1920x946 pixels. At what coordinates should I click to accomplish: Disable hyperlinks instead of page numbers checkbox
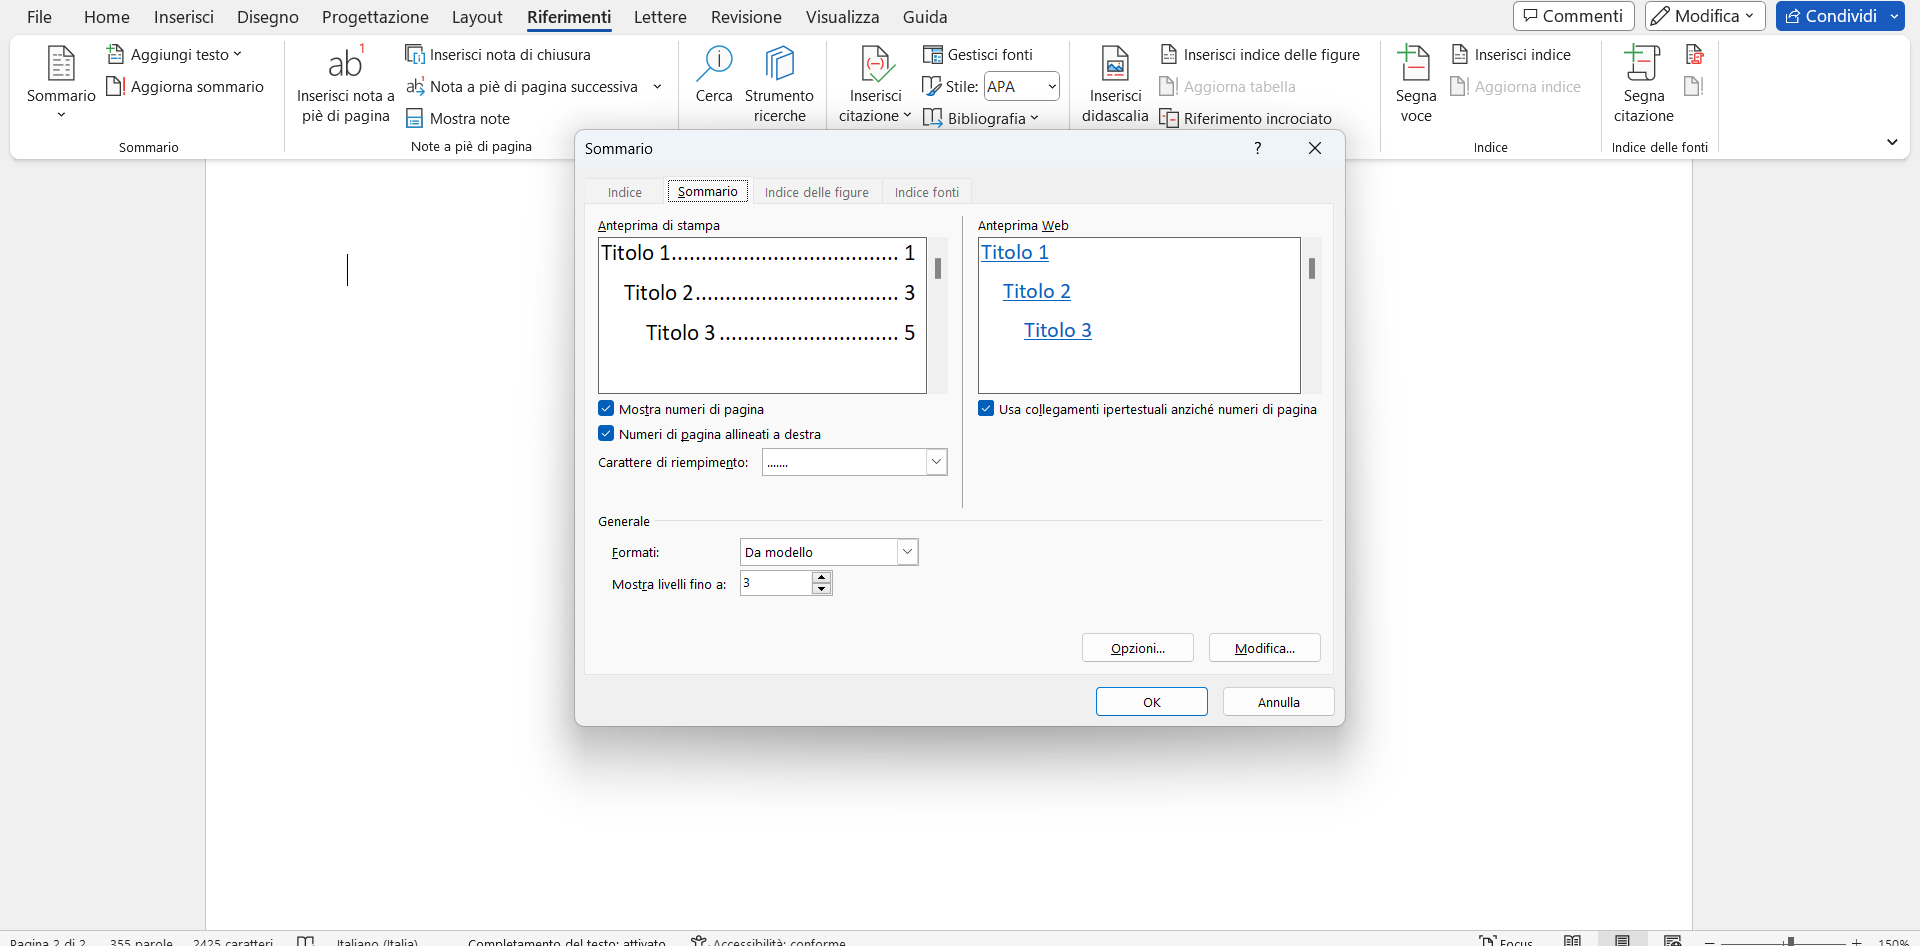click(986, 409)
